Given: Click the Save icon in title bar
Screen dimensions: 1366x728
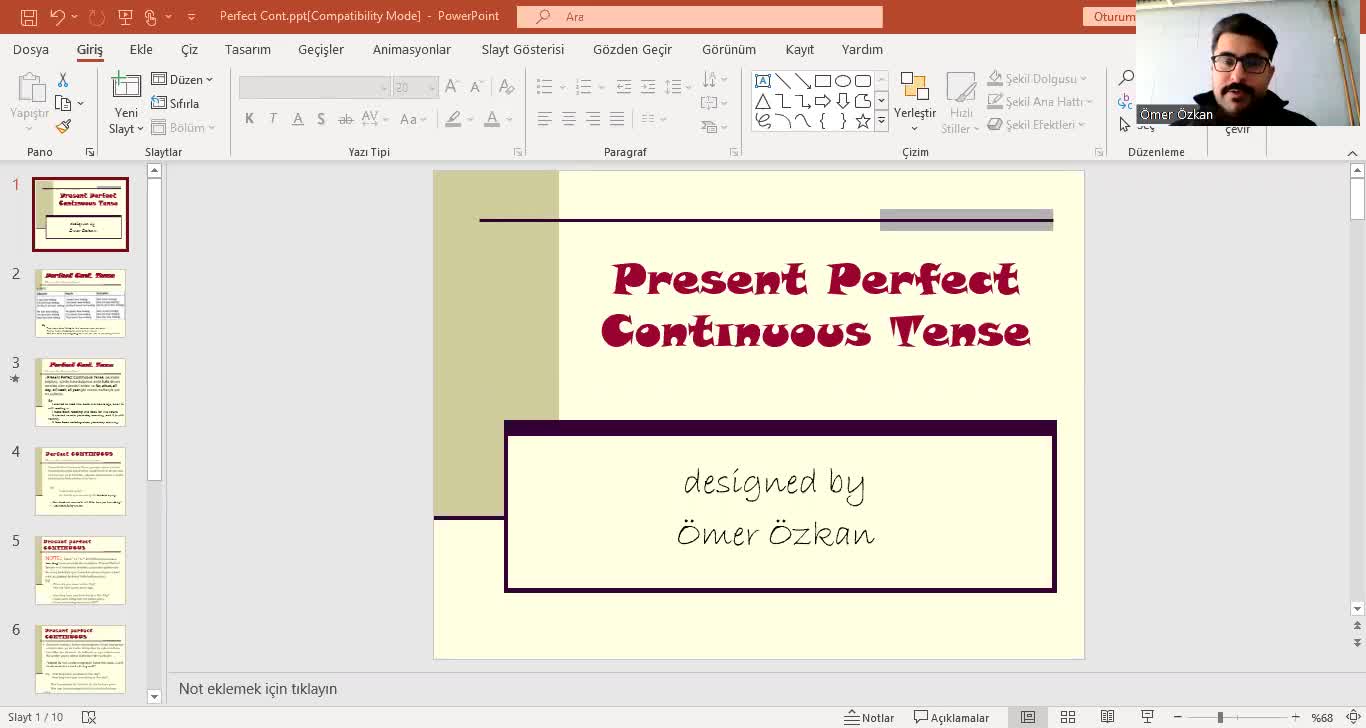Looking at the screenshot, I should 29,17.
